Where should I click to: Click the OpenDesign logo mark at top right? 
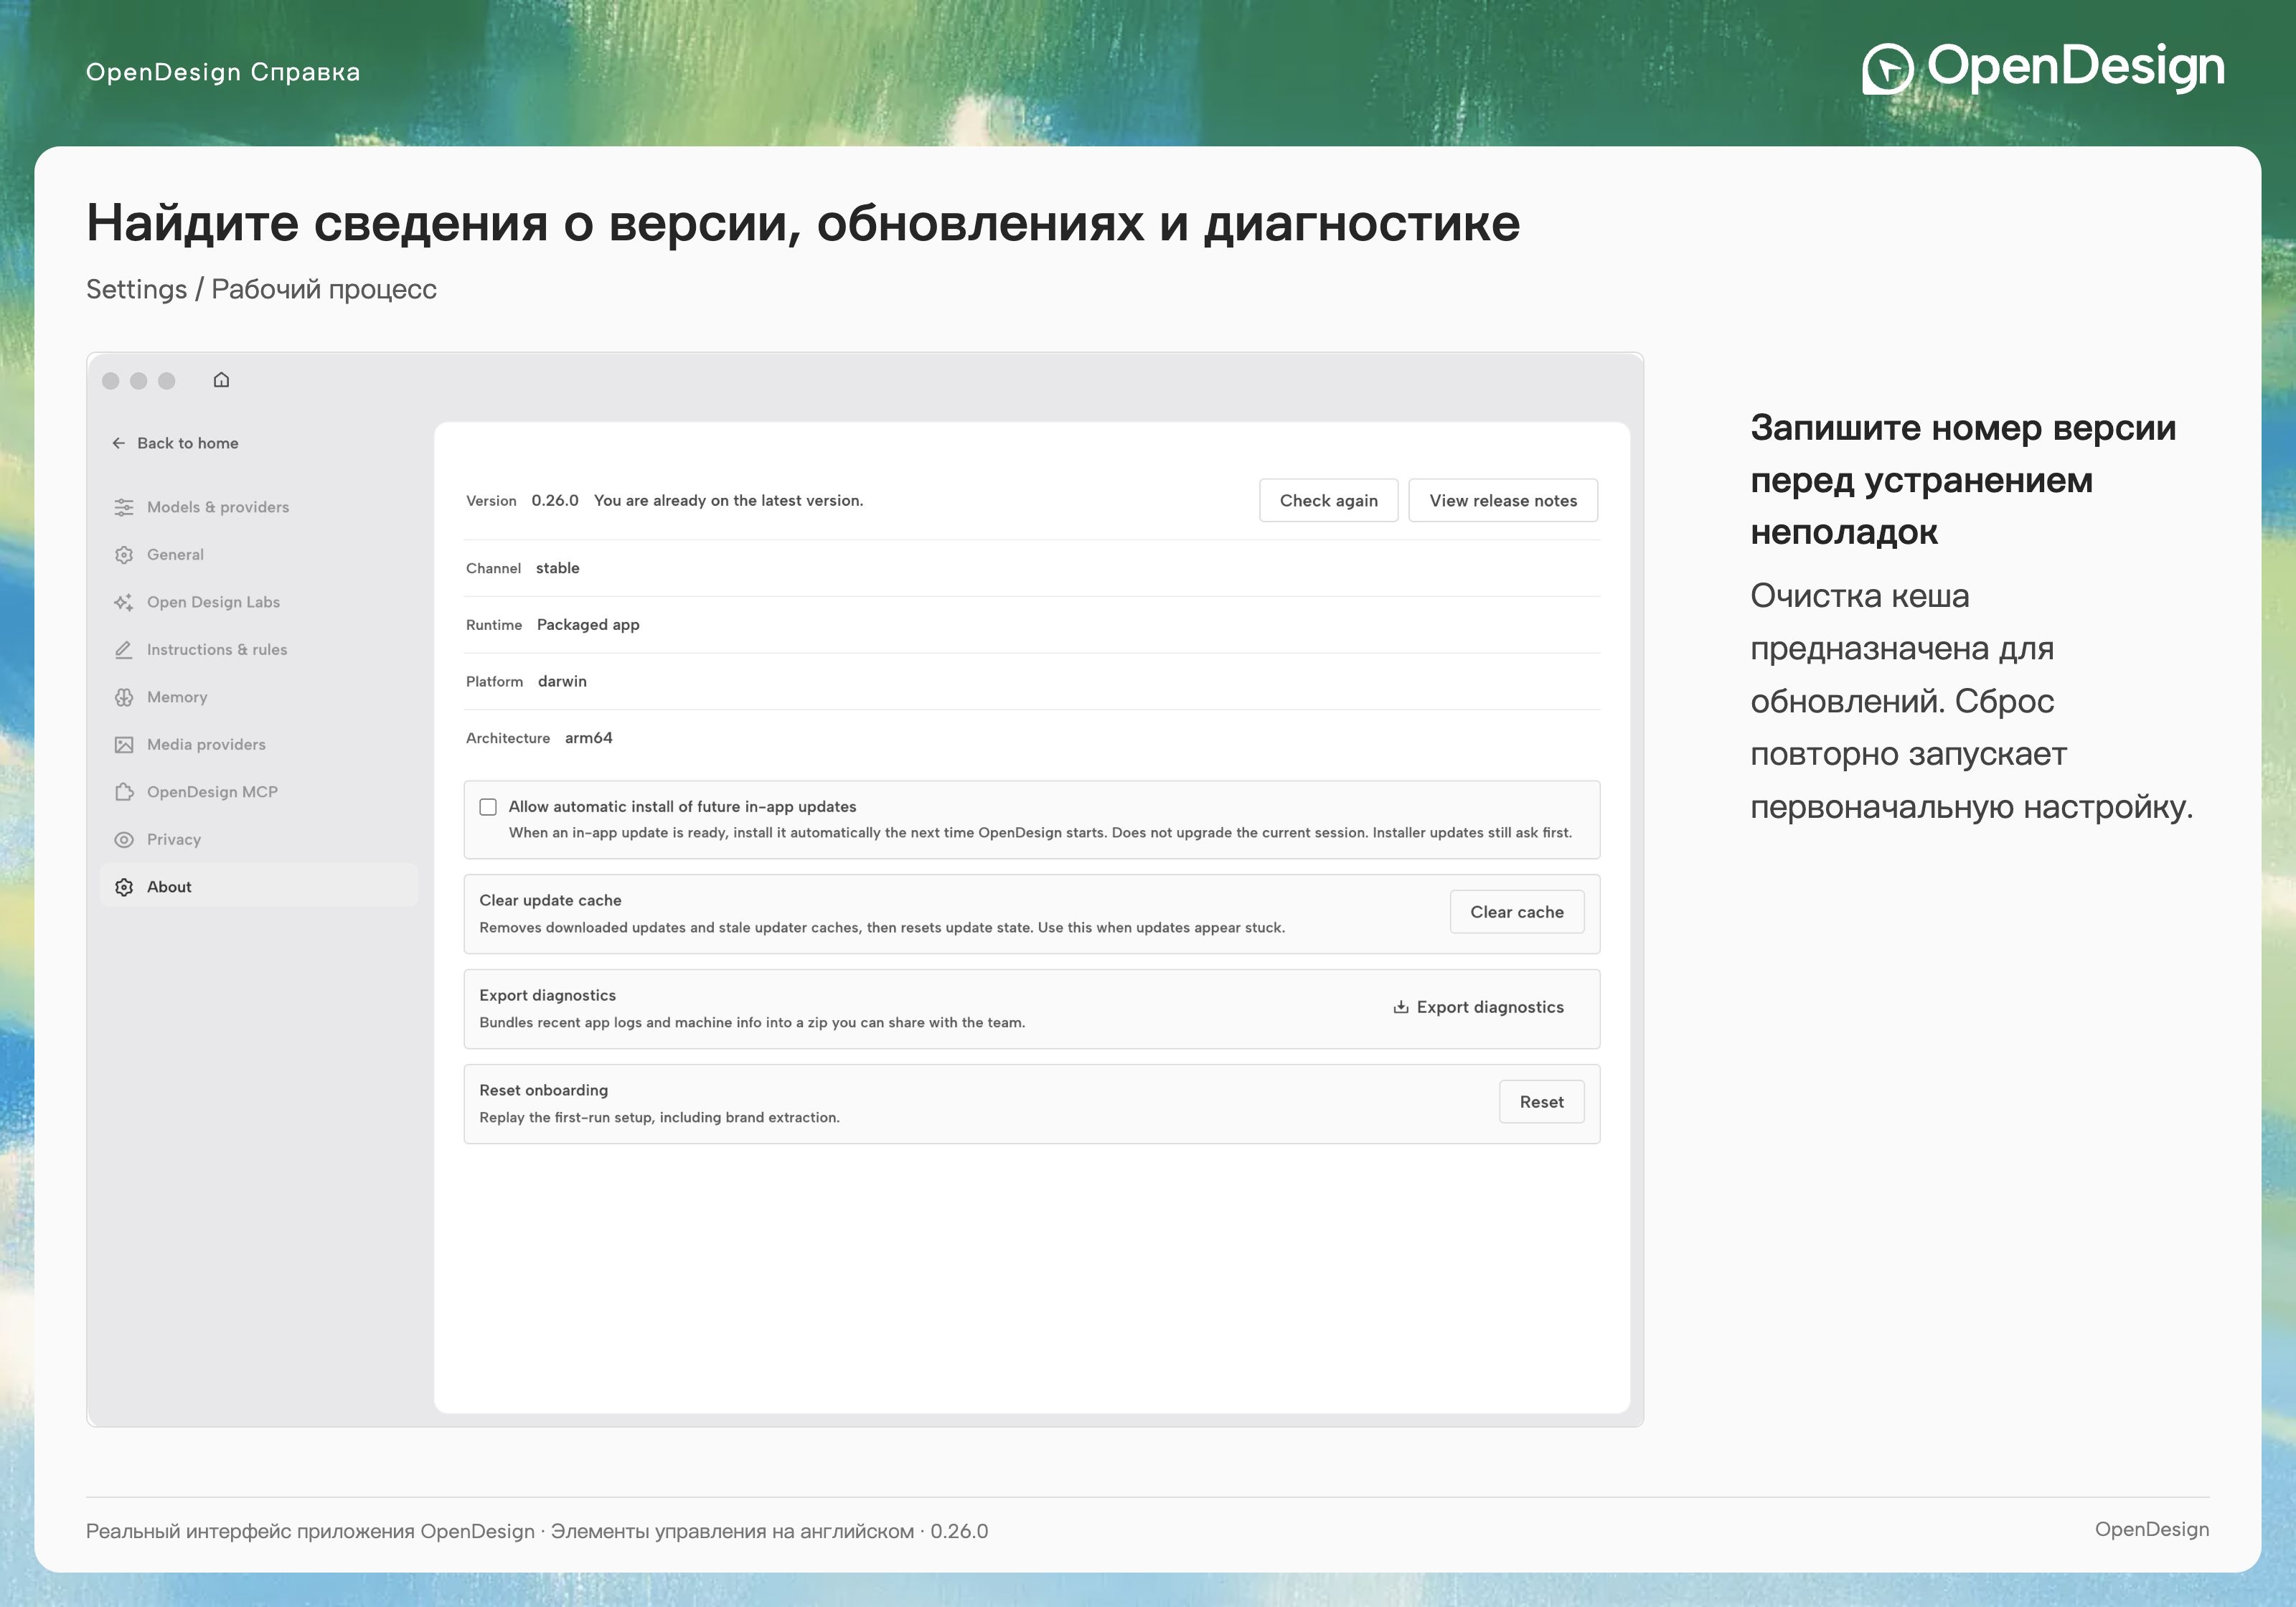point(1887,69)
